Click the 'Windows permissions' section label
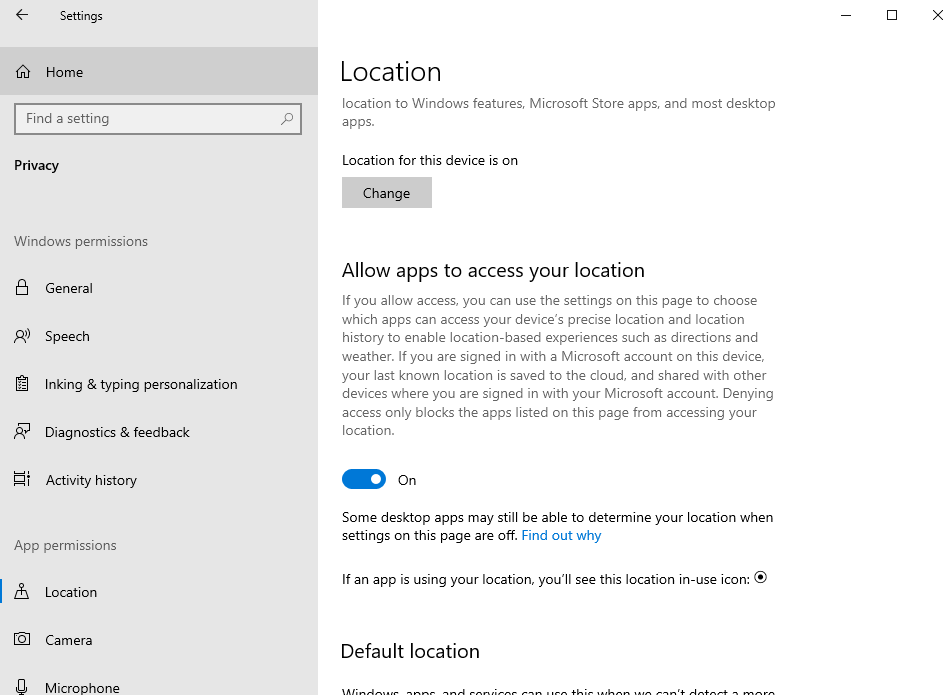This screenshot has width=950, height=695. point(81,241)
